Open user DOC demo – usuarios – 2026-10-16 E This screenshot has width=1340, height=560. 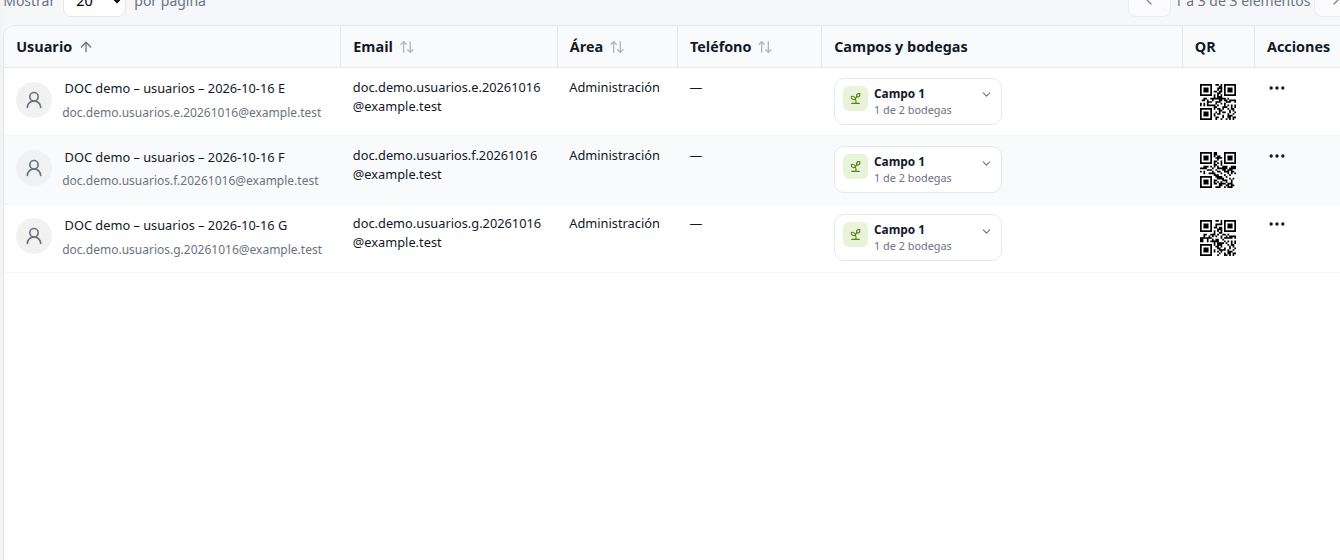coord(175,88)
